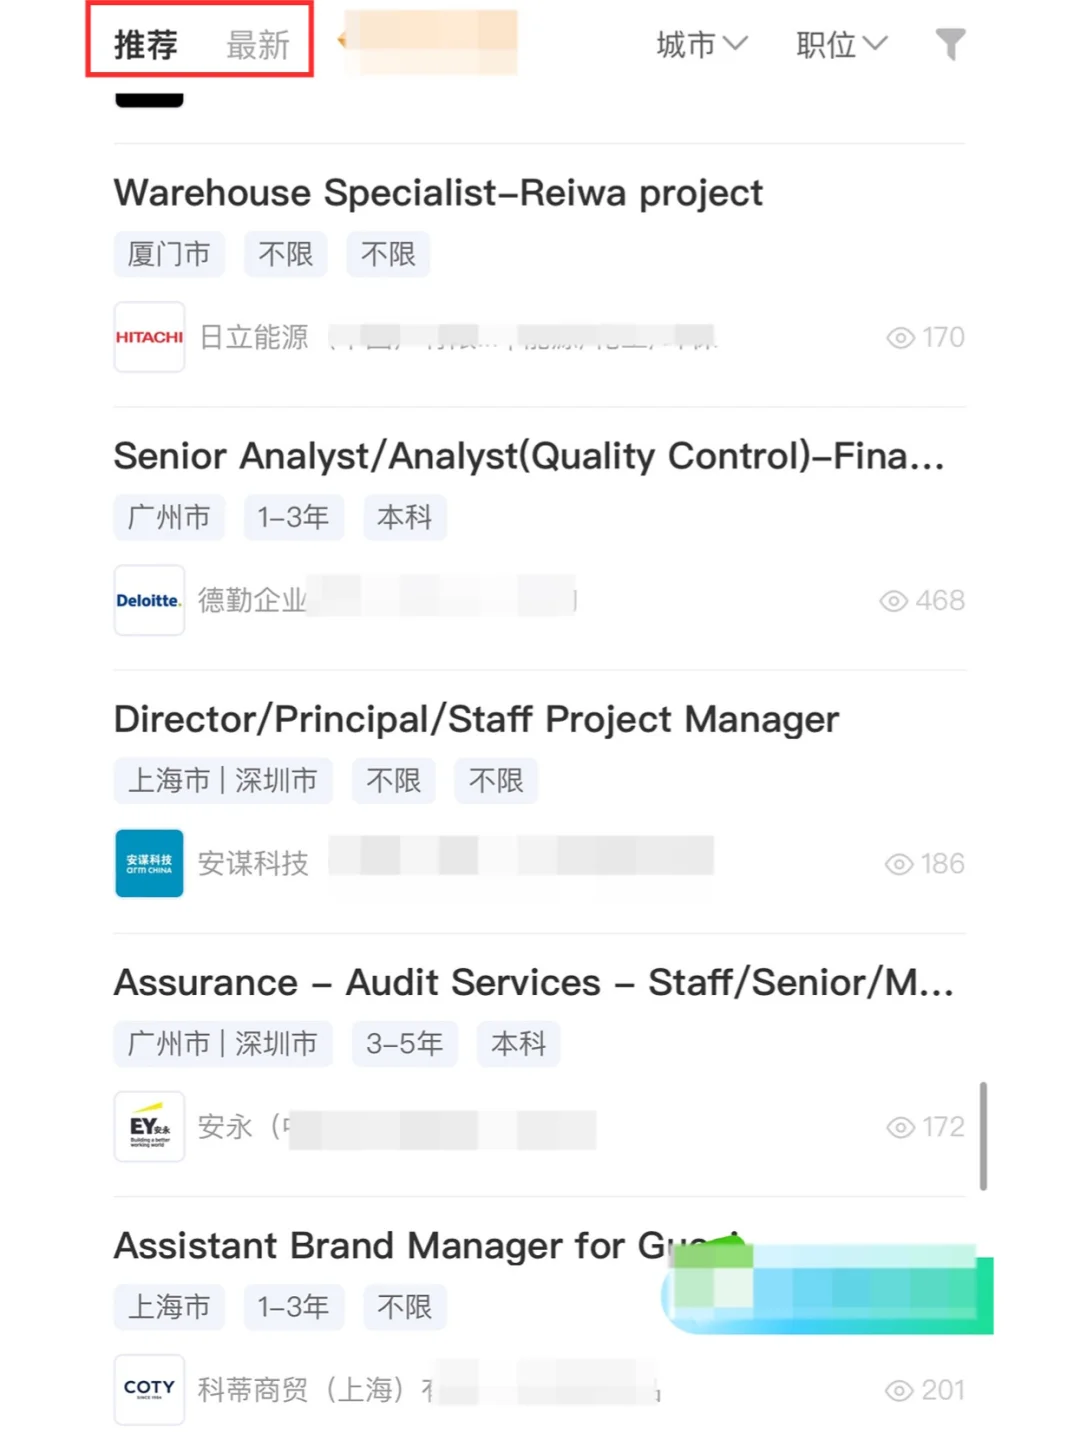
Task: Click the COTY company logo
Action: 149,1389
